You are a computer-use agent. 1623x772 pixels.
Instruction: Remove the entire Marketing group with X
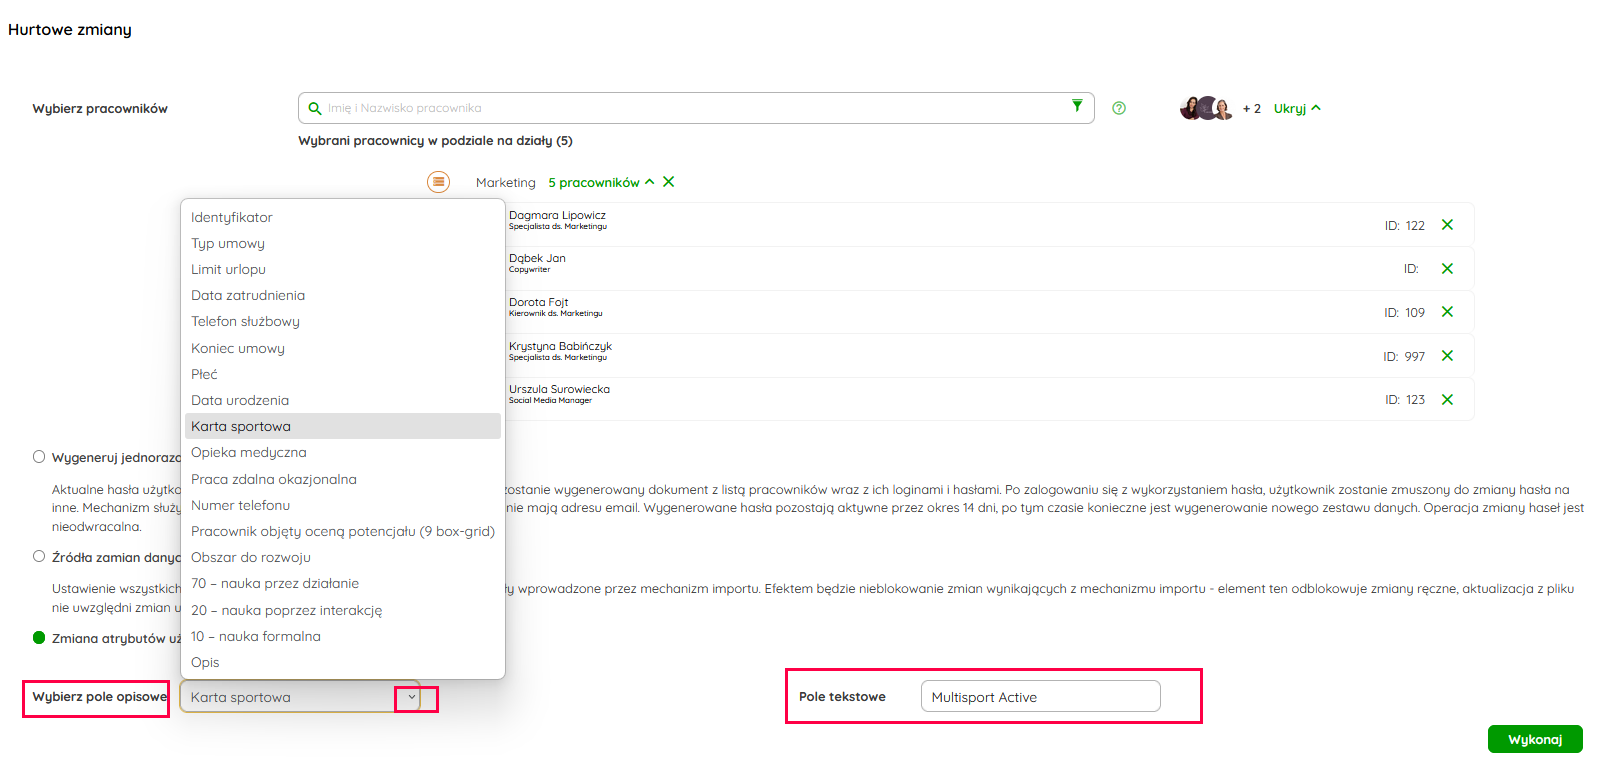[669, 182]
